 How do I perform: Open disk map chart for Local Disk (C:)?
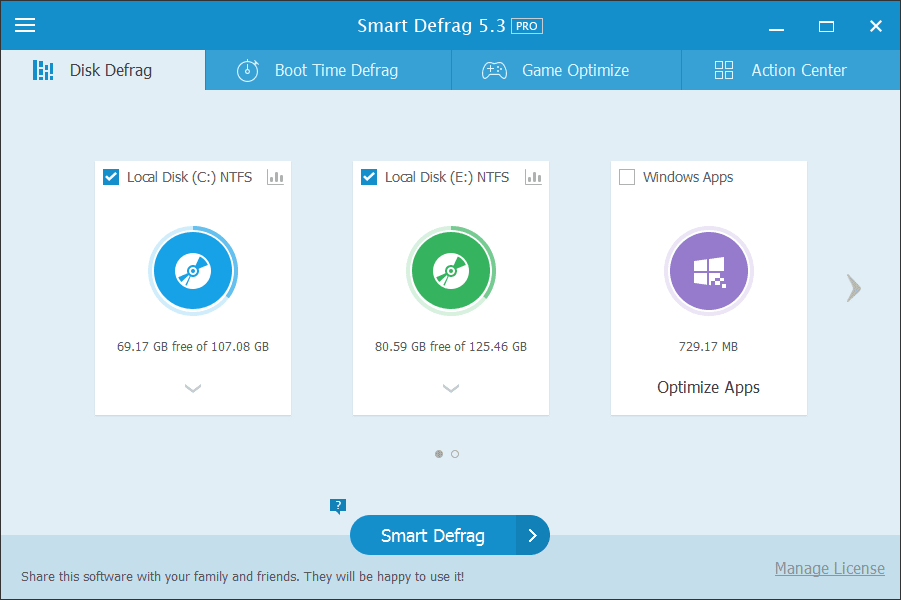click(x=275, y=177)
